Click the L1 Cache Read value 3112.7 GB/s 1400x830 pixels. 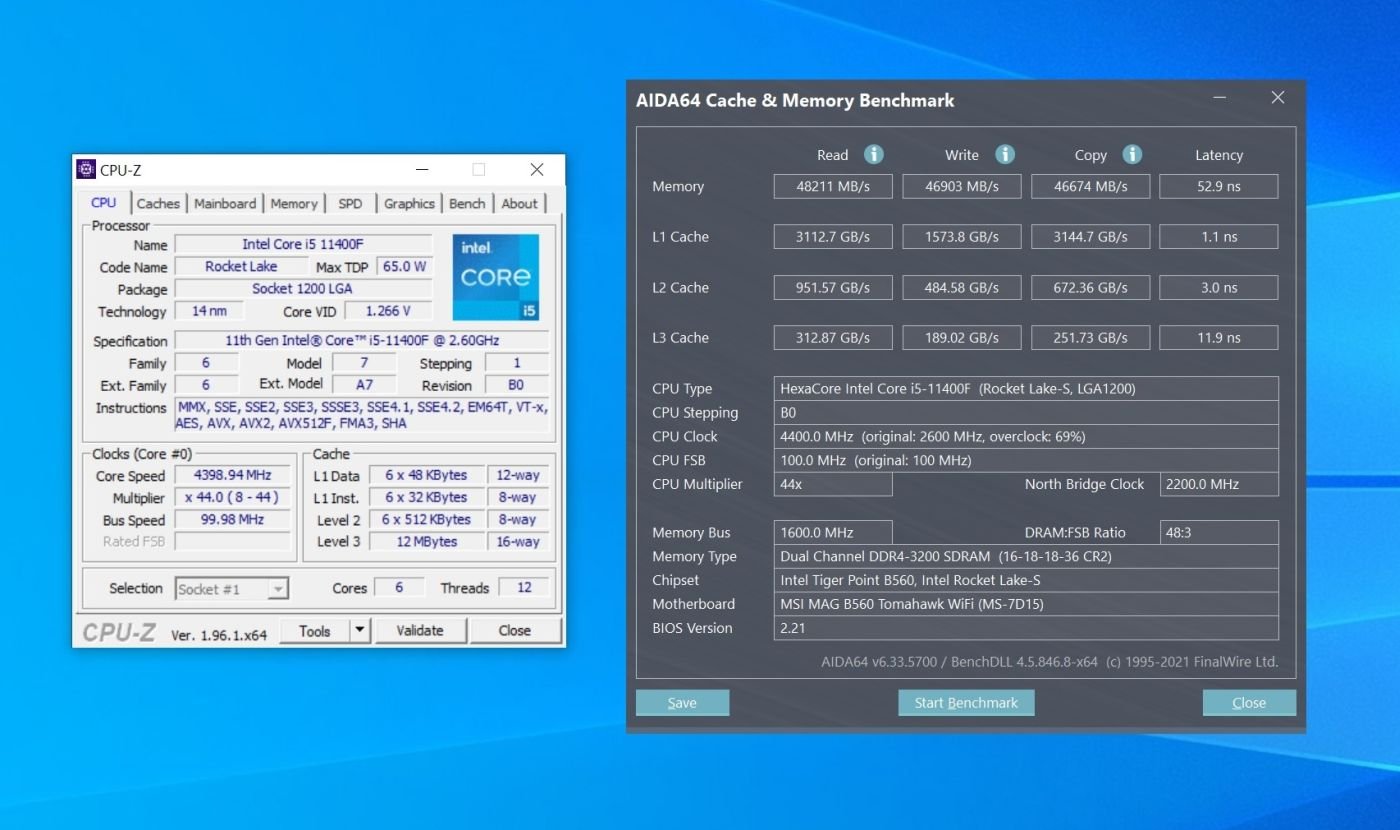click(833, 237)
